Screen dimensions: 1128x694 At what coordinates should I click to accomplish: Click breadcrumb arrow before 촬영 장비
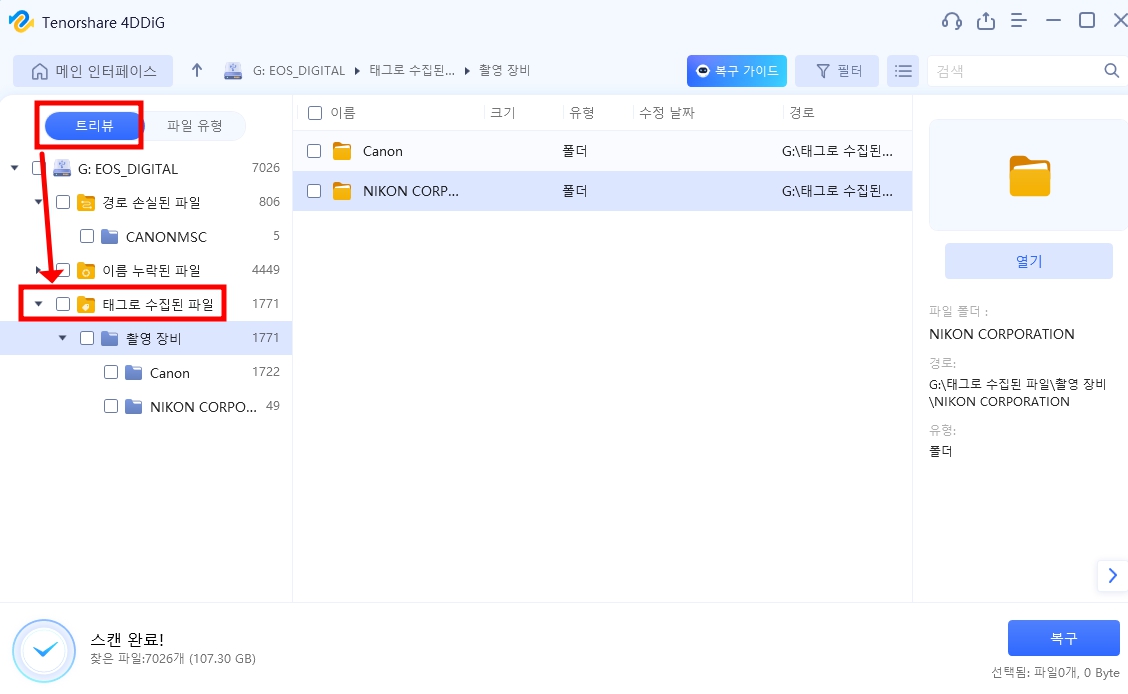[467, 71]
